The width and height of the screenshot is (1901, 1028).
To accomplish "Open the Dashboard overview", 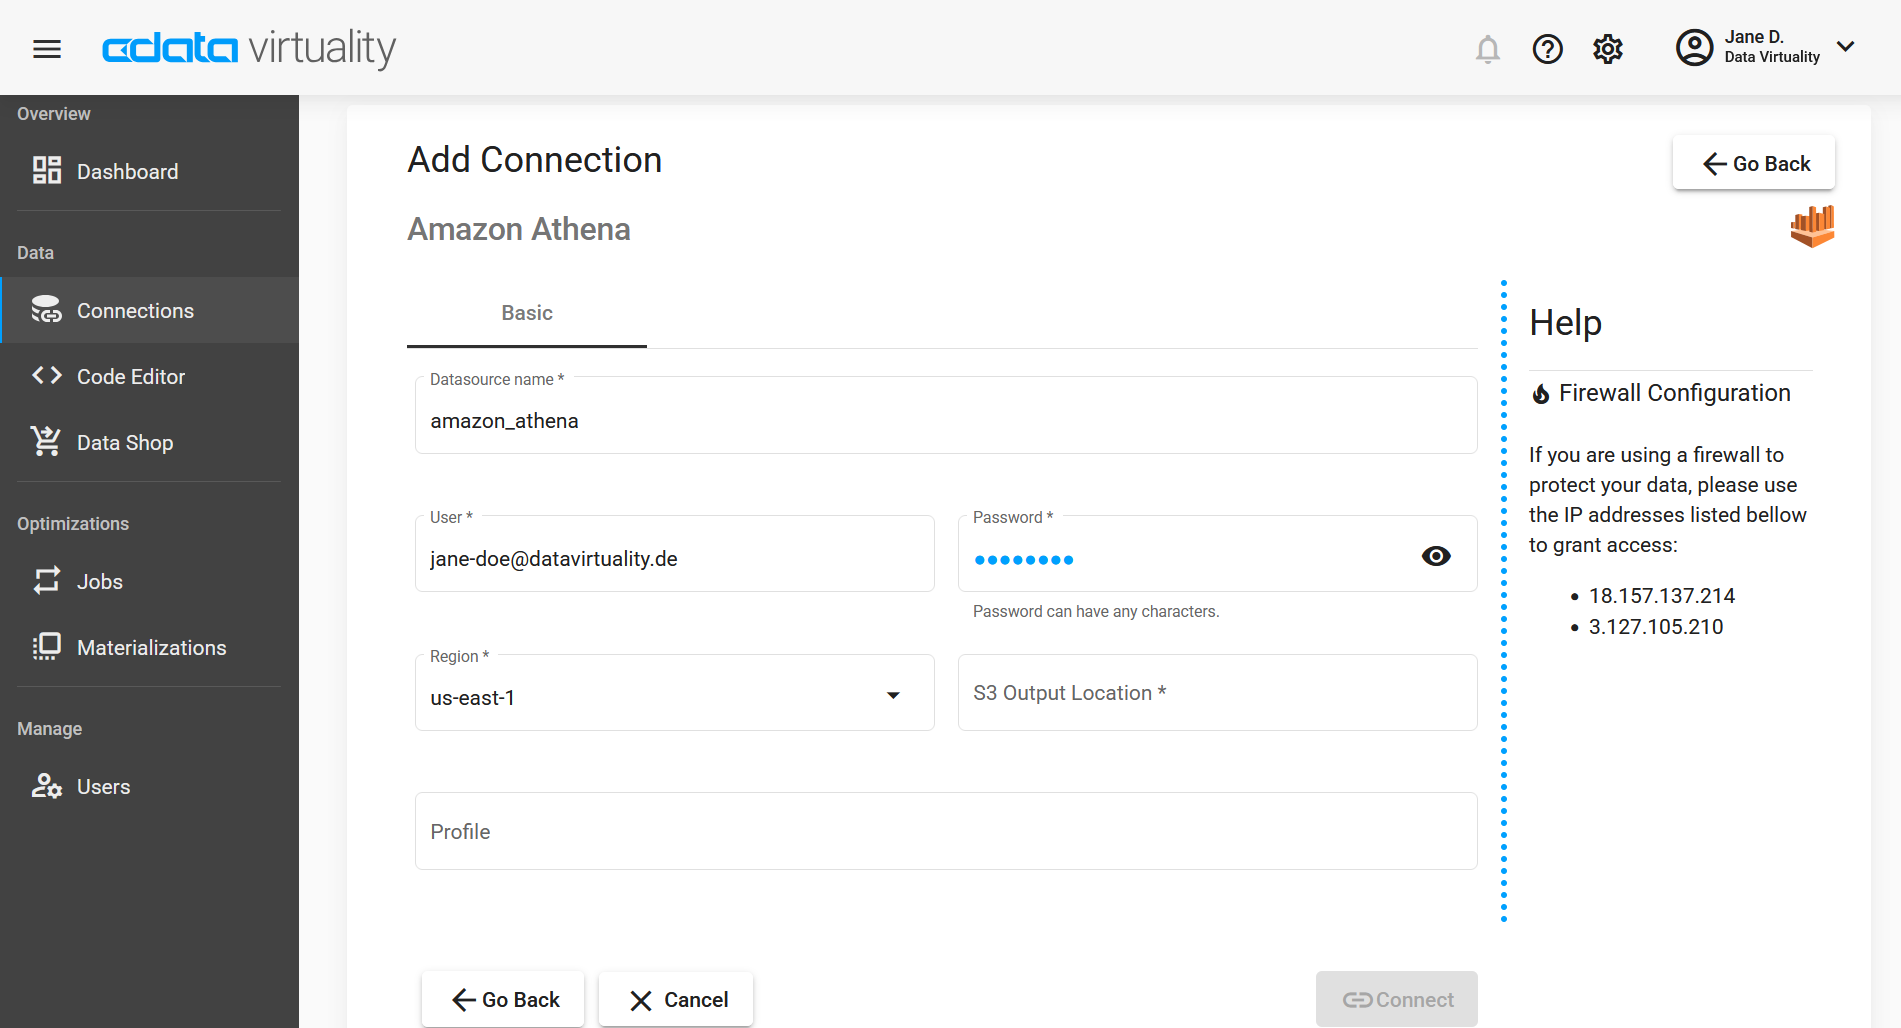I will tap(127, 171).
